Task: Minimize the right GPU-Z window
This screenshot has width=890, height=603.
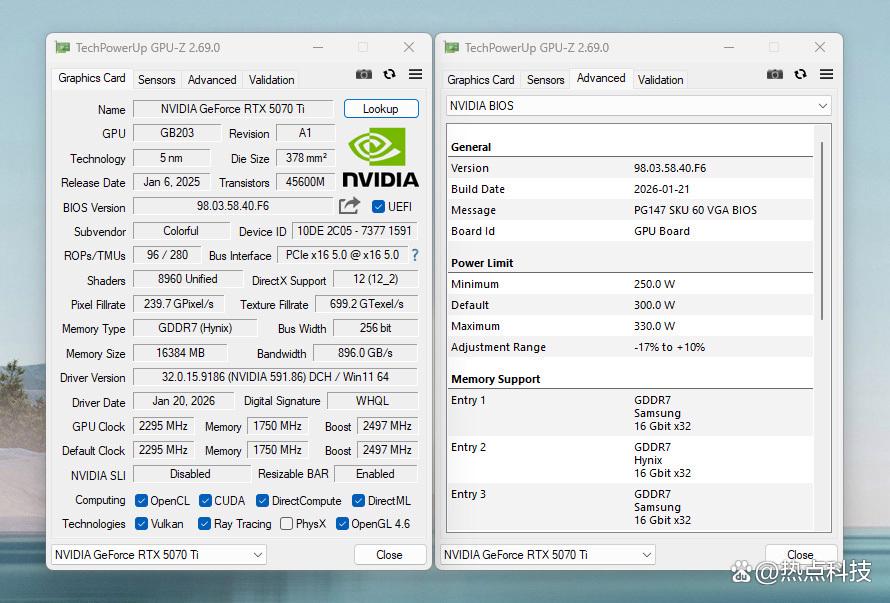Action: point(729,48)
